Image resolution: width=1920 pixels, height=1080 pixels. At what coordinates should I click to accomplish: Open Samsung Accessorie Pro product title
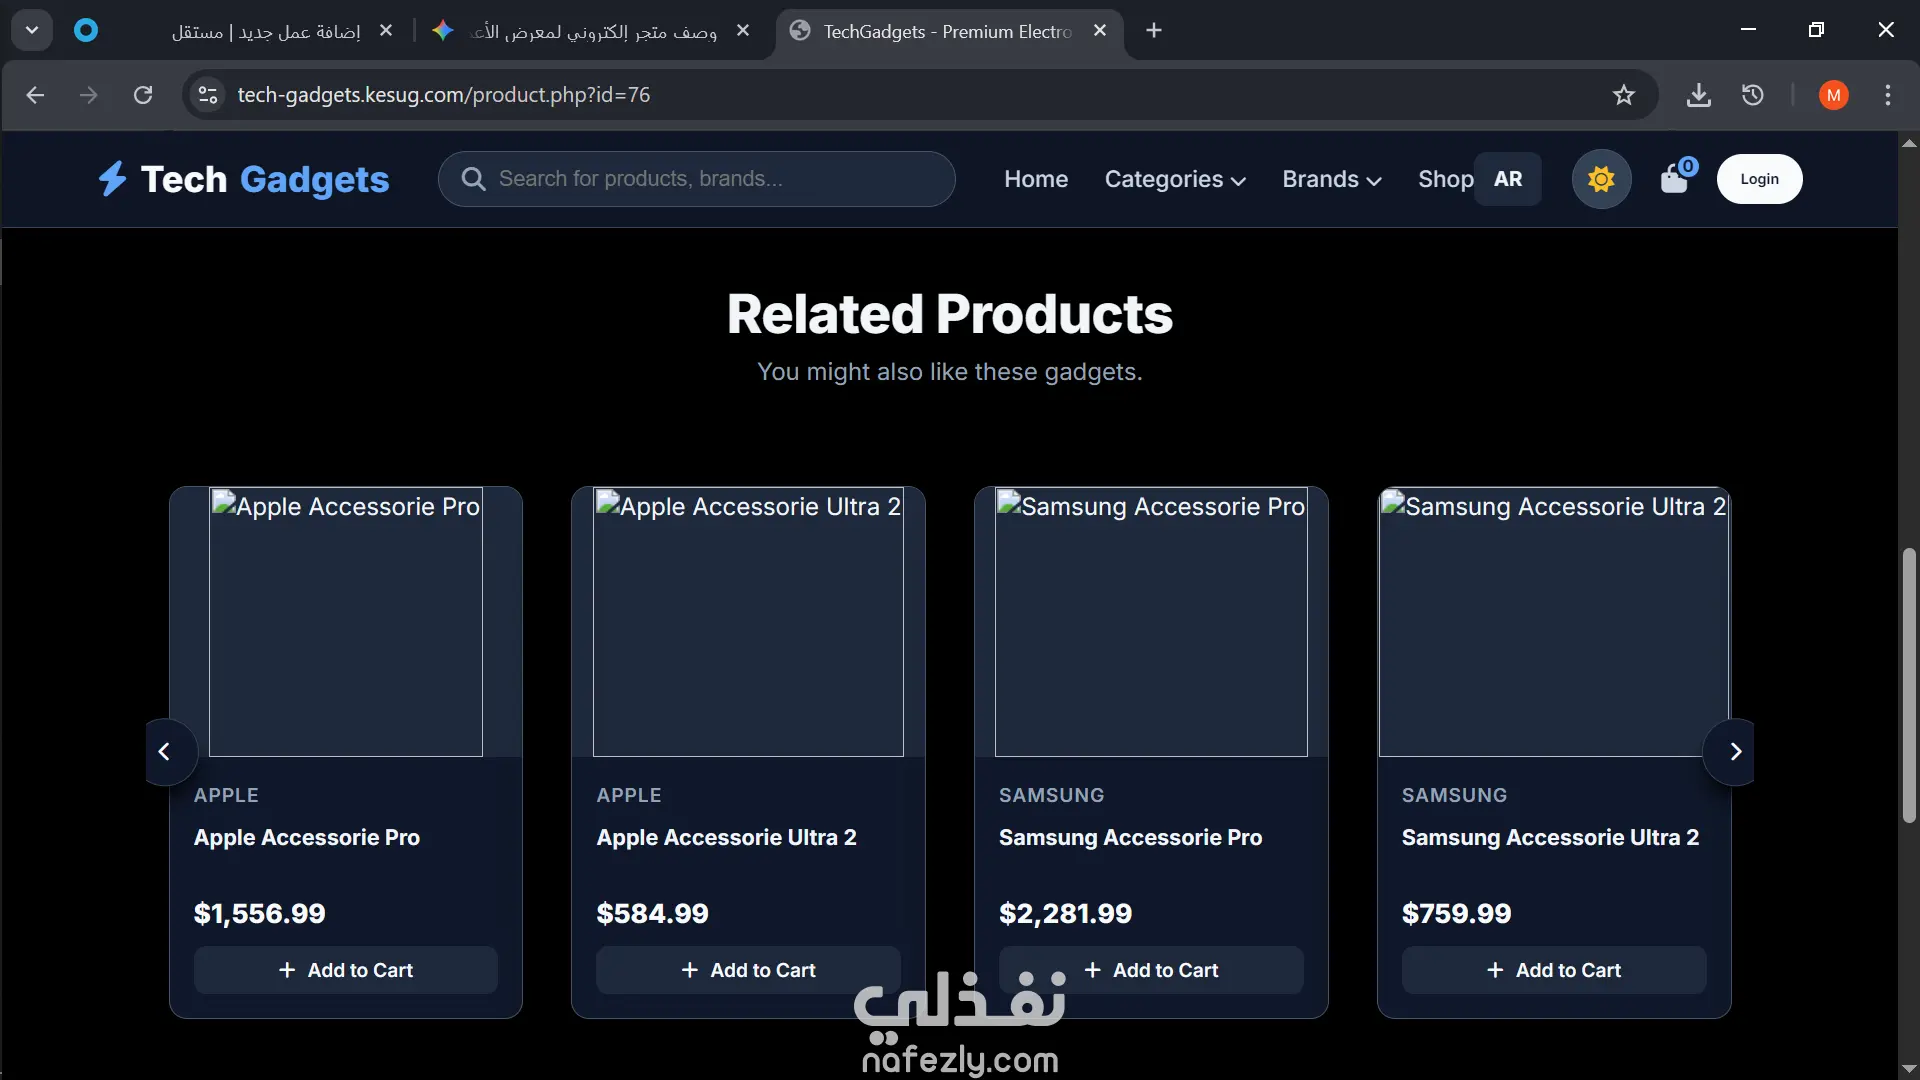tap(1130, 838)
